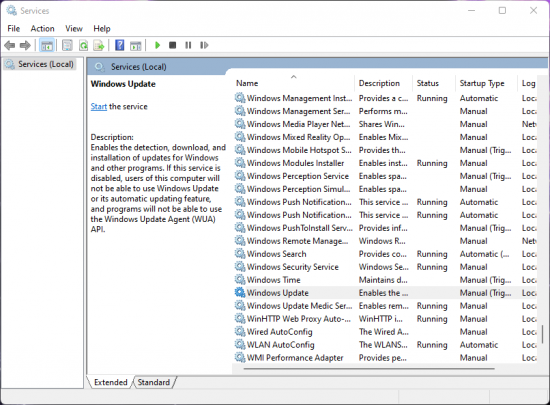Image resolution: width=550 pixels, height=405 pixels.
Task: Open the File menu
Action: pyautogui.click(x=14, y=29)
